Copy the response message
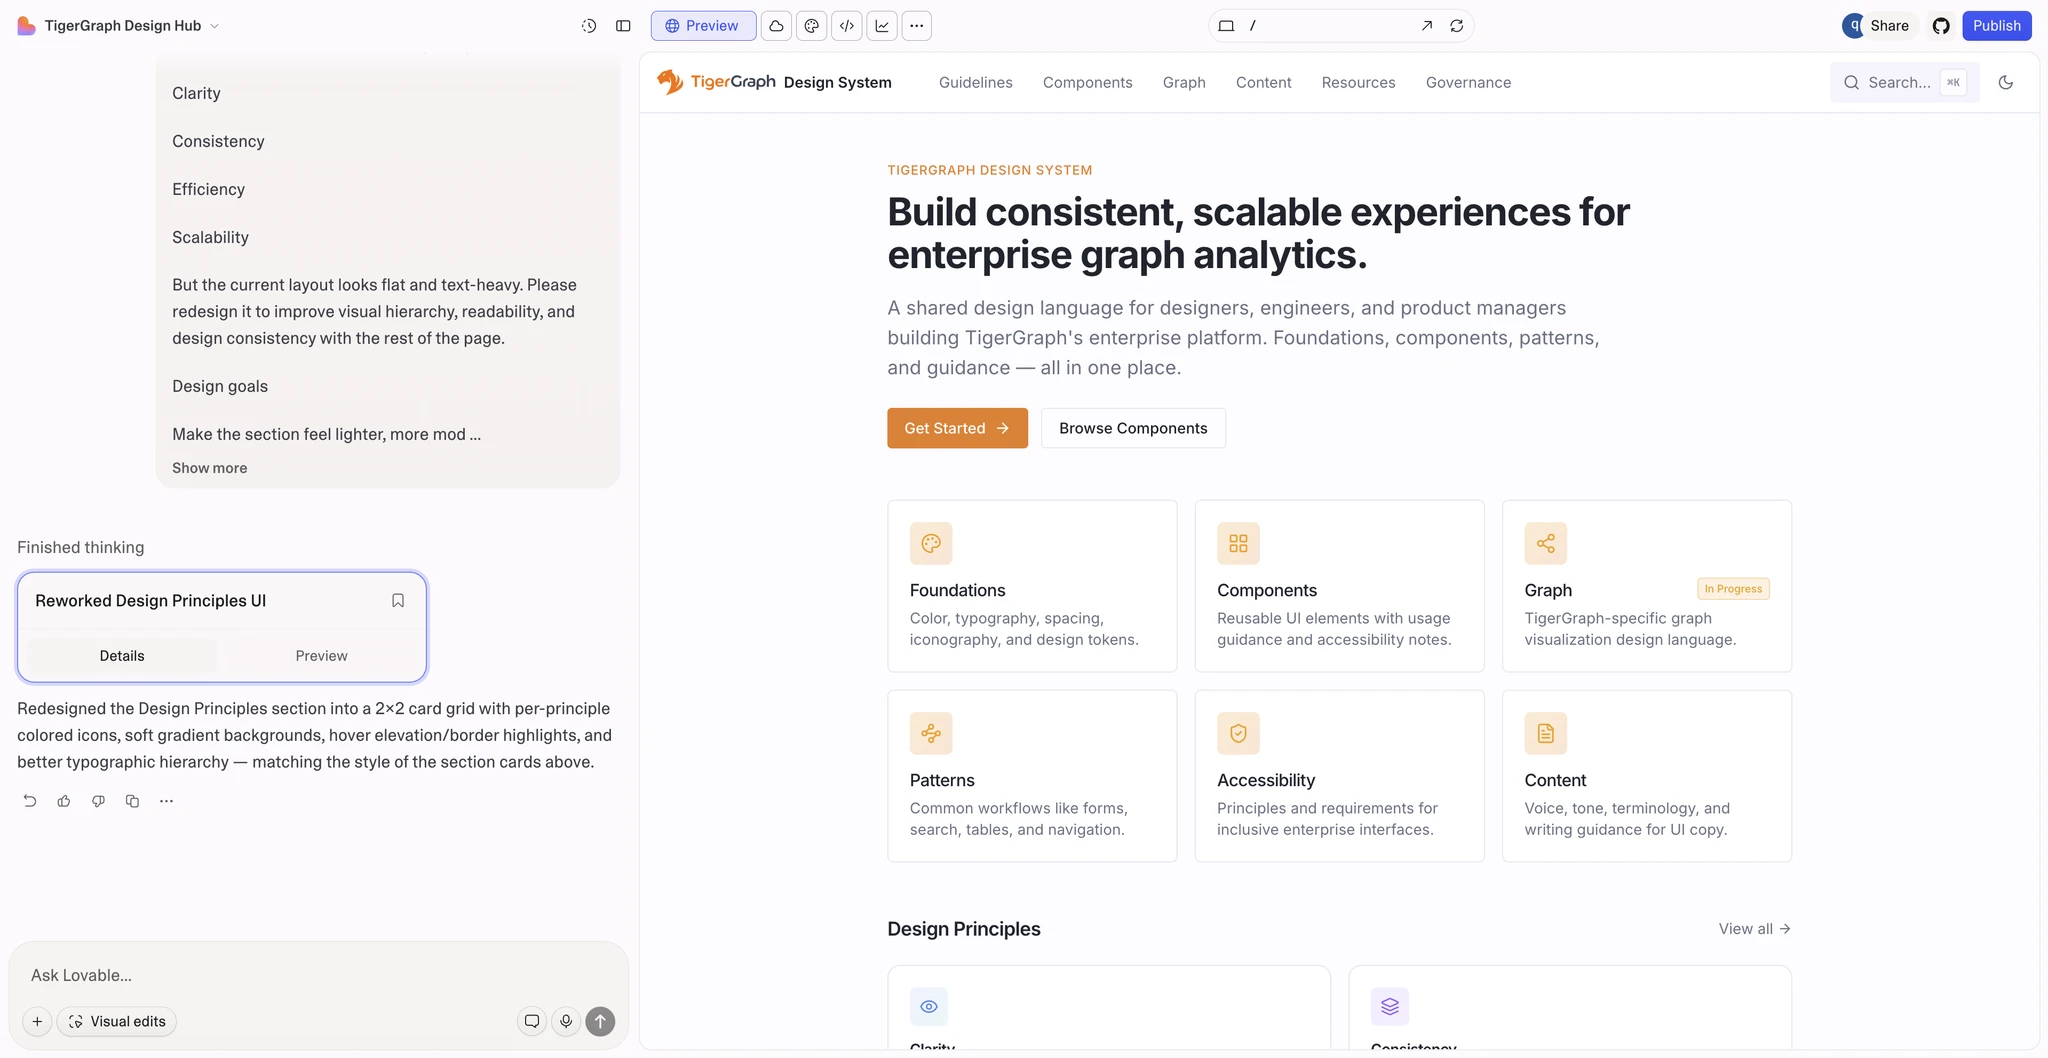The height and width of the screenshot is (1058, 2048). click(132, 801)
